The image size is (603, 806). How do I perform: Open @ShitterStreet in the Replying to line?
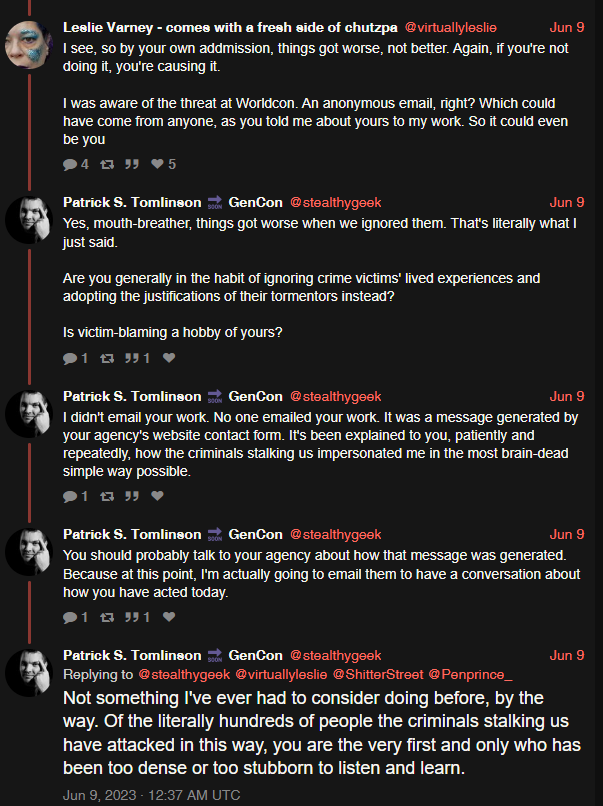[x=378, y=674]
